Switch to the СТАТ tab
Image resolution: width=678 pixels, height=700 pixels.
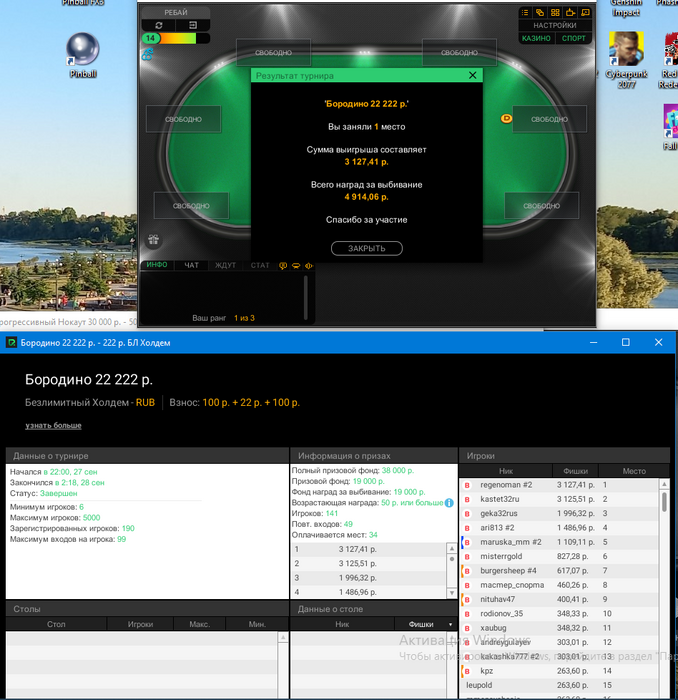(x=260, y=265)
